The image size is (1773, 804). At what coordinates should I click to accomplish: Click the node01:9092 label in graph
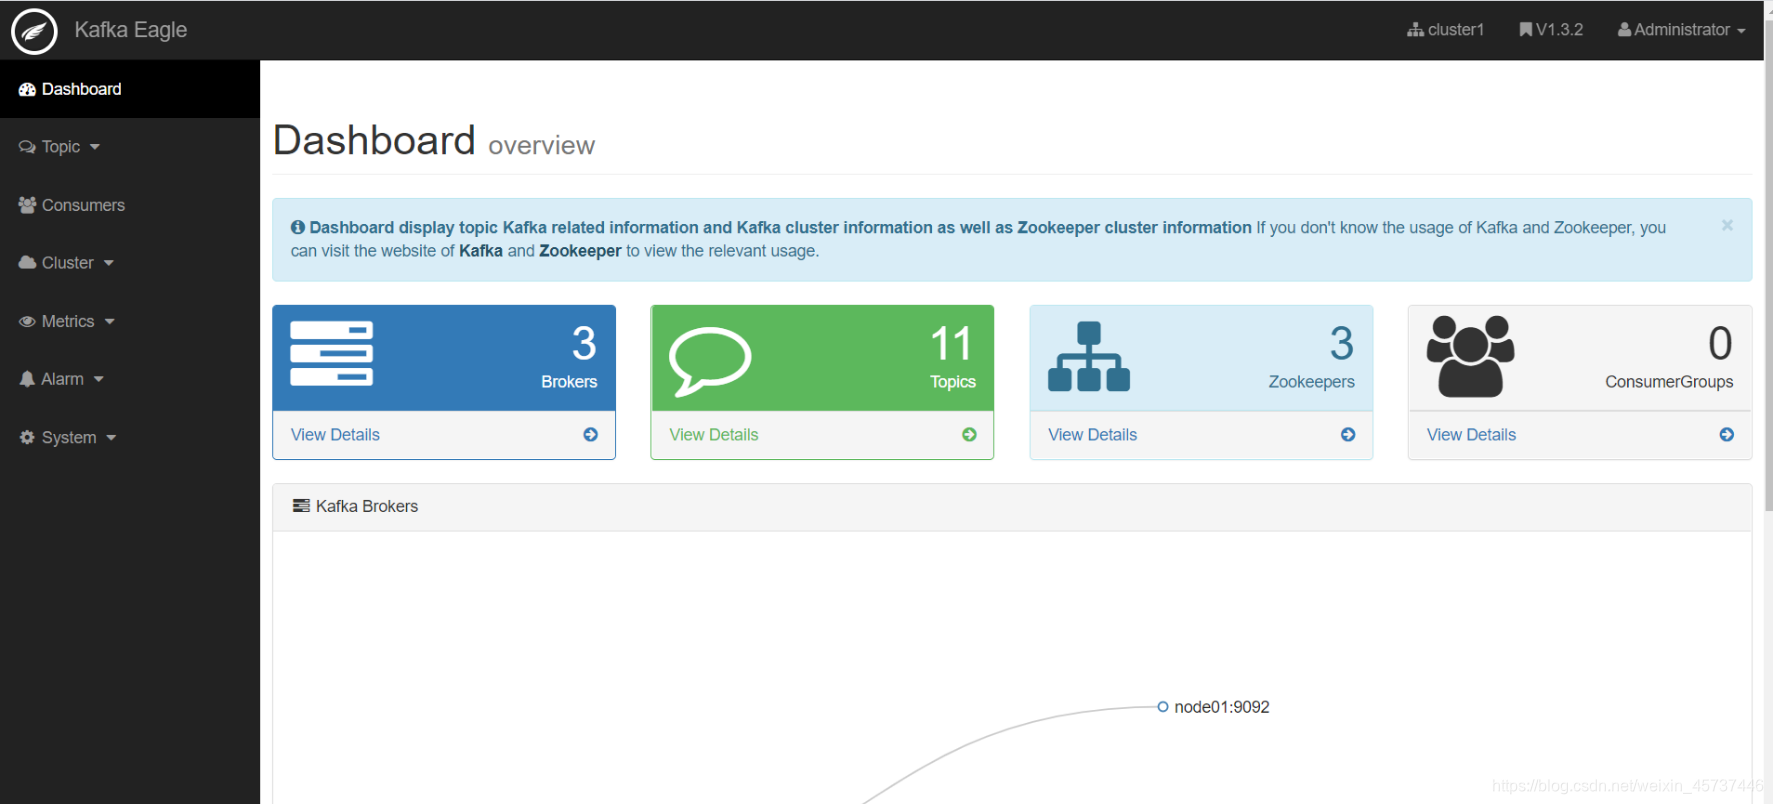click(1222, 707)
